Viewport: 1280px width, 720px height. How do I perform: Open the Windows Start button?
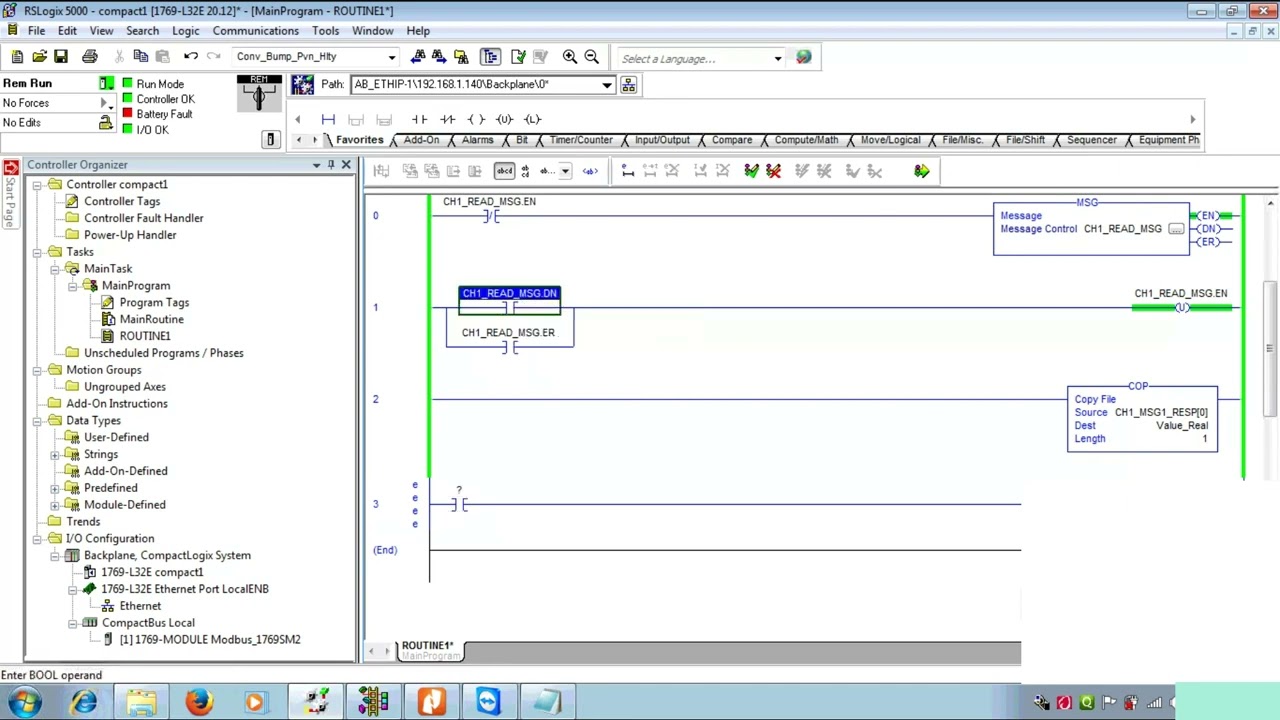pos(24,702)
